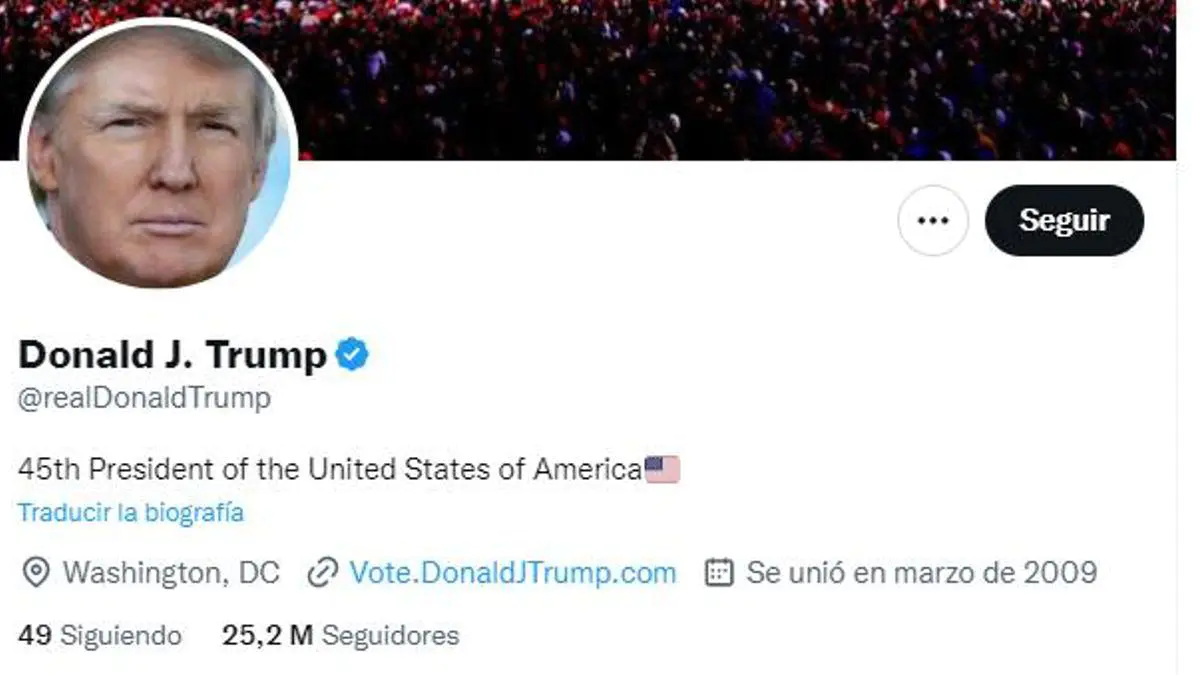
Task: Click the Donald J. Trump display name
Action: coord(173,354)
